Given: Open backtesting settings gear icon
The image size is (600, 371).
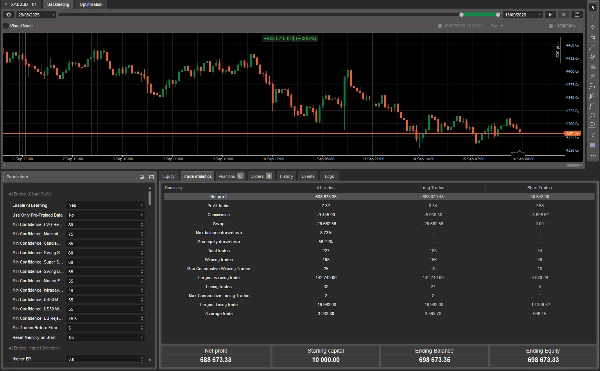Looking at the screenshot, I should (x=9, y=15).
